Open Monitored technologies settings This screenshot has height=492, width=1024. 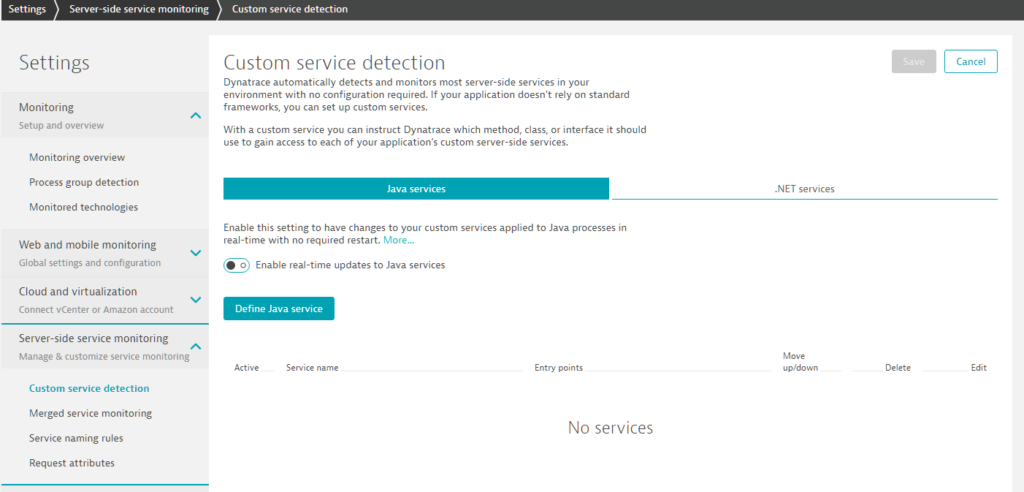tap(84, 207)
